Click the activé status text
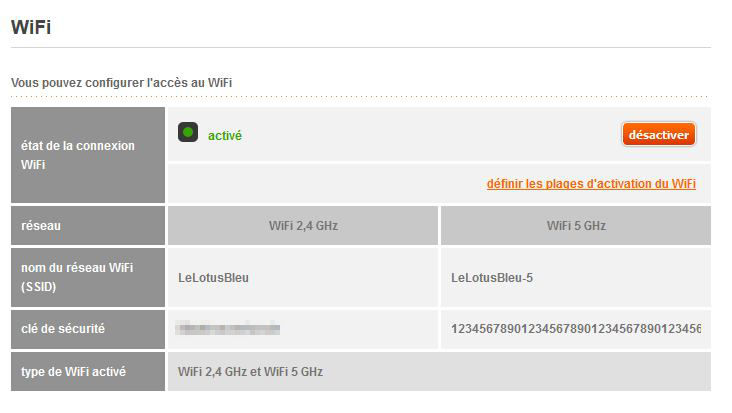 225,136
